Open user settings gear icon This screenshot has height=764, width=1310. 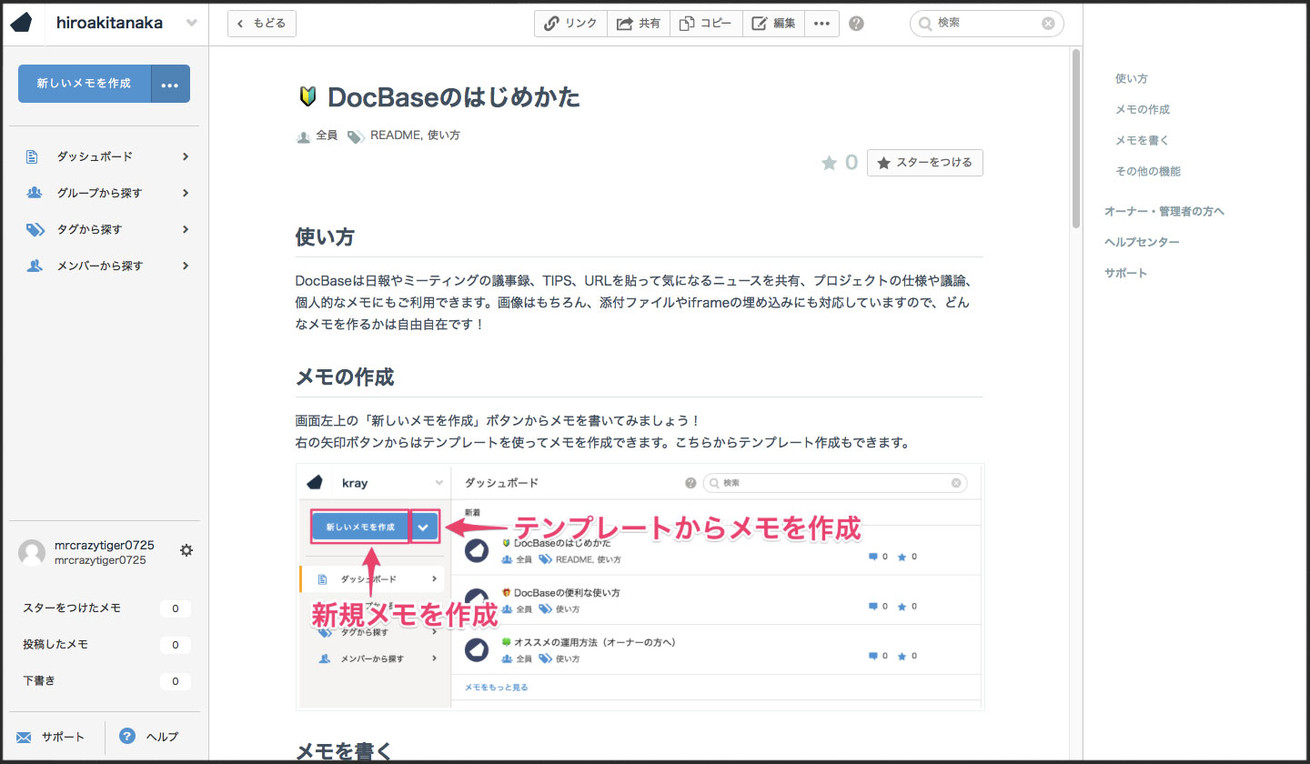(x=186, y=551)
